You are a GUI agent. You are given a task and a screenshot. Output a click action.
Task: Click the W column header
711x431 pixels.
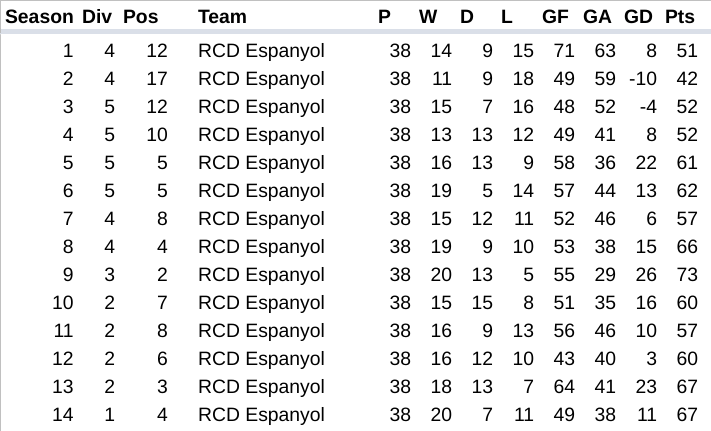point(428,17)
